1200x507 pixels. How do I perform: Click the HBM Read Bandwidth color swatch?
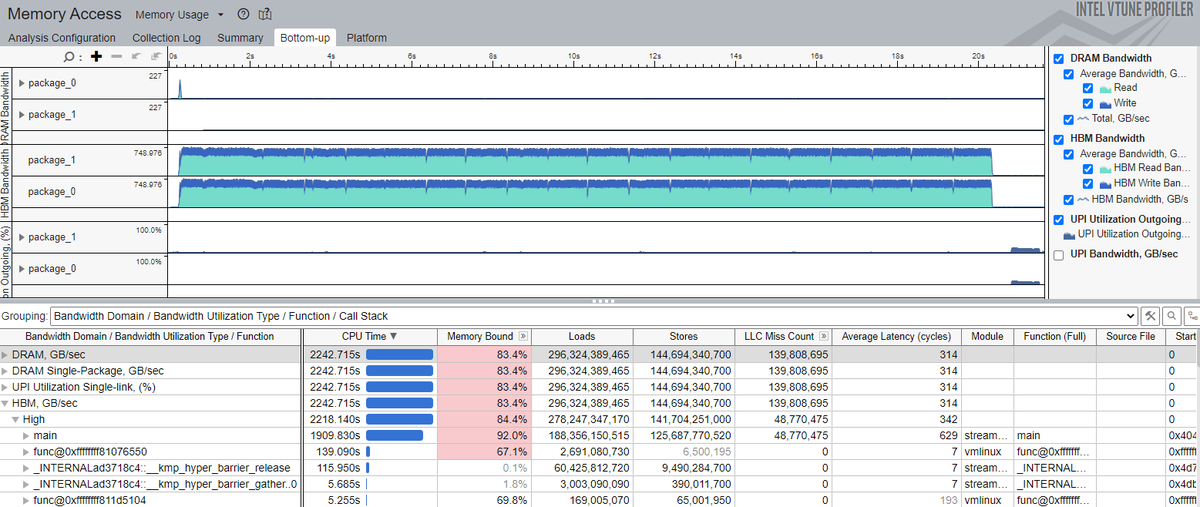click(x=1107, y=169)
